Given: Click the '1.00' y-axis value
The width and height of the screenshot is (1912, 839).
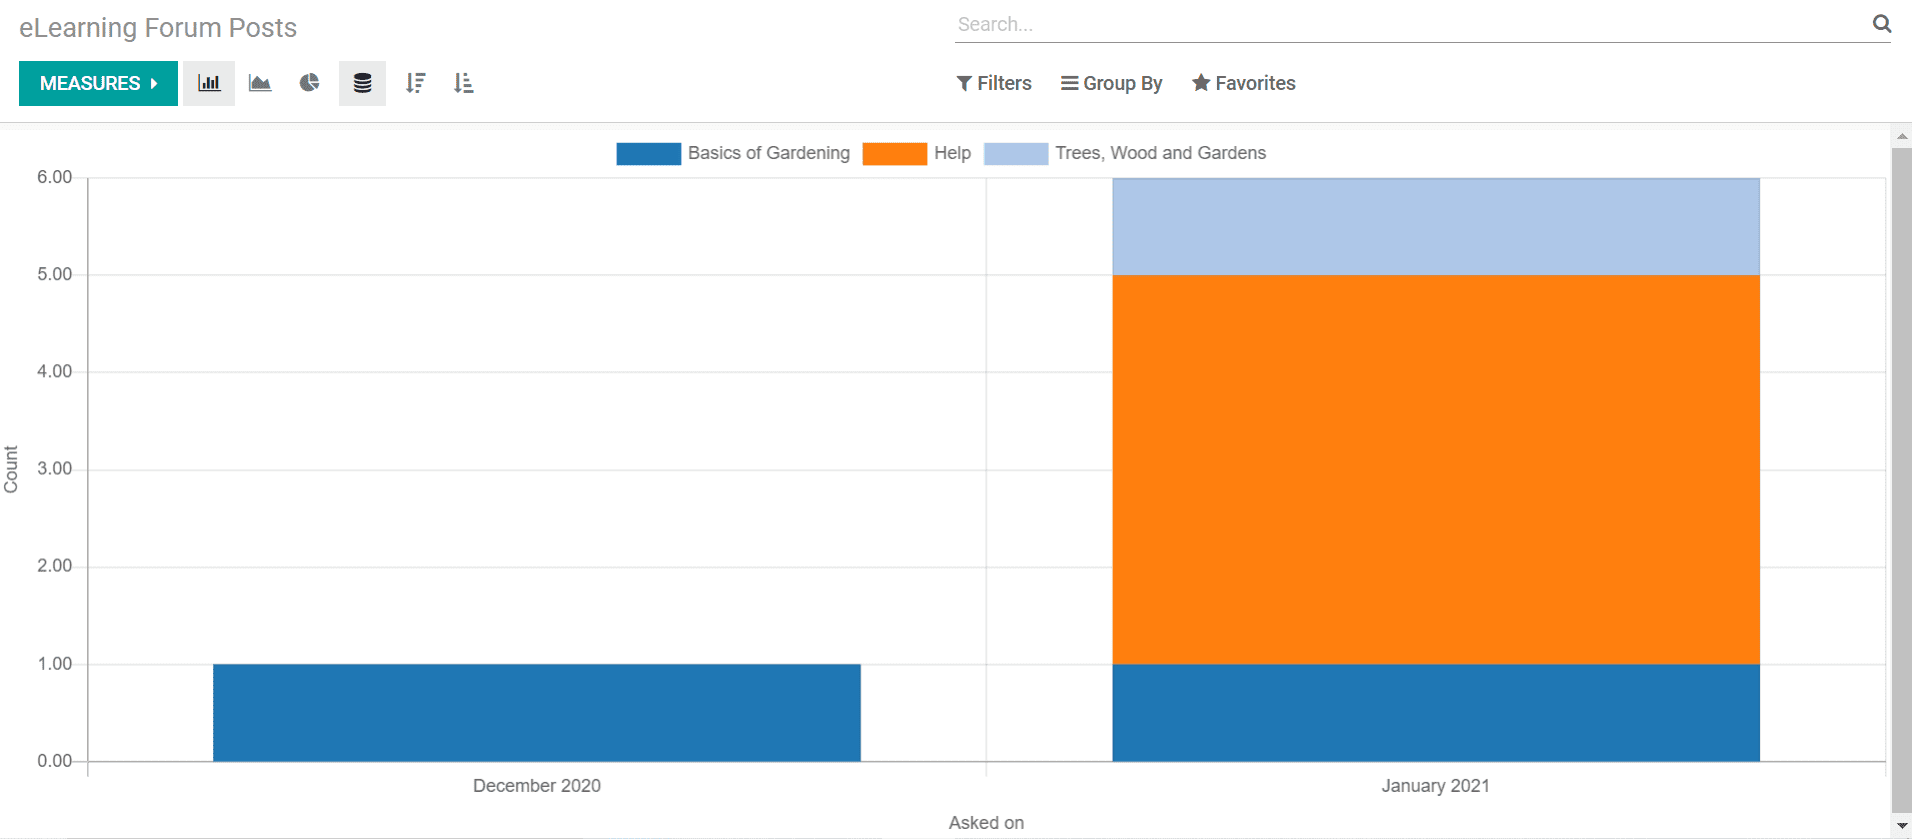Looking at the screenshot, I should click(x=55, y=664).
